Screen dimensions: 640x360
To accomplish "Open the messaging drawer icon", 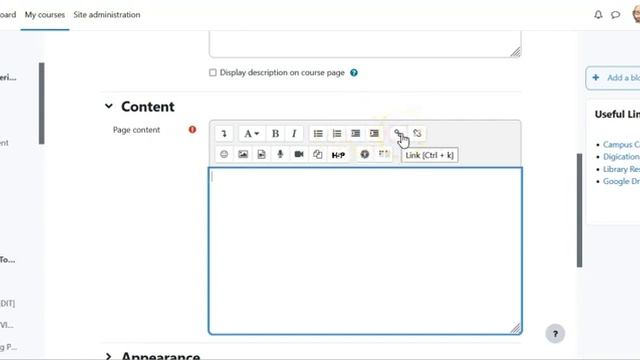I will point(616,15).
